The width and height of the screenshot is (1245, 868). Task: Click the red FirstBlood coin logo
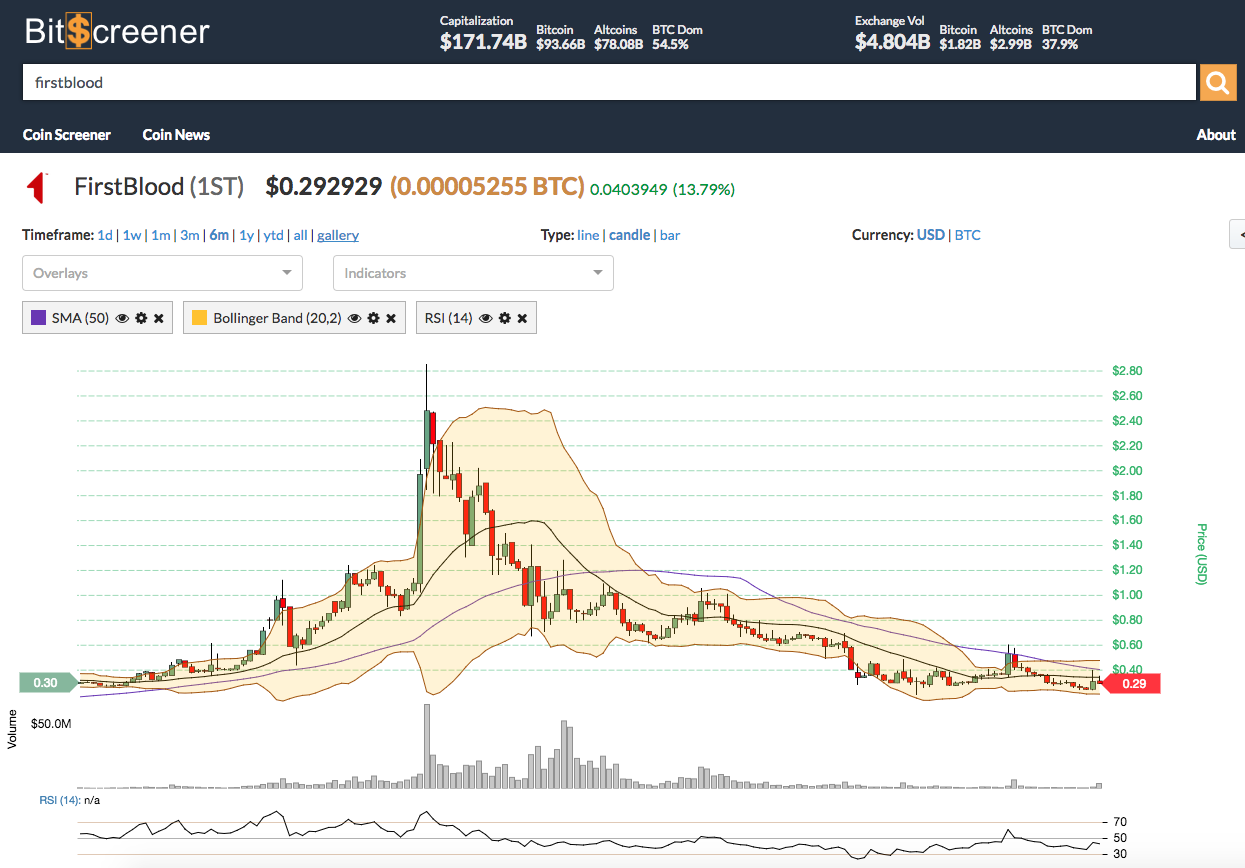tap(38, 187)
